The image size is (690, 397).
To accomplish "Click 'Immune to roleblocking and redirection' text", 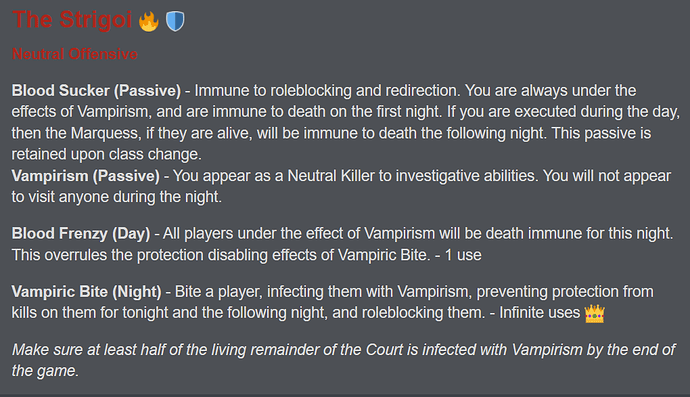I will coord(327,91).
